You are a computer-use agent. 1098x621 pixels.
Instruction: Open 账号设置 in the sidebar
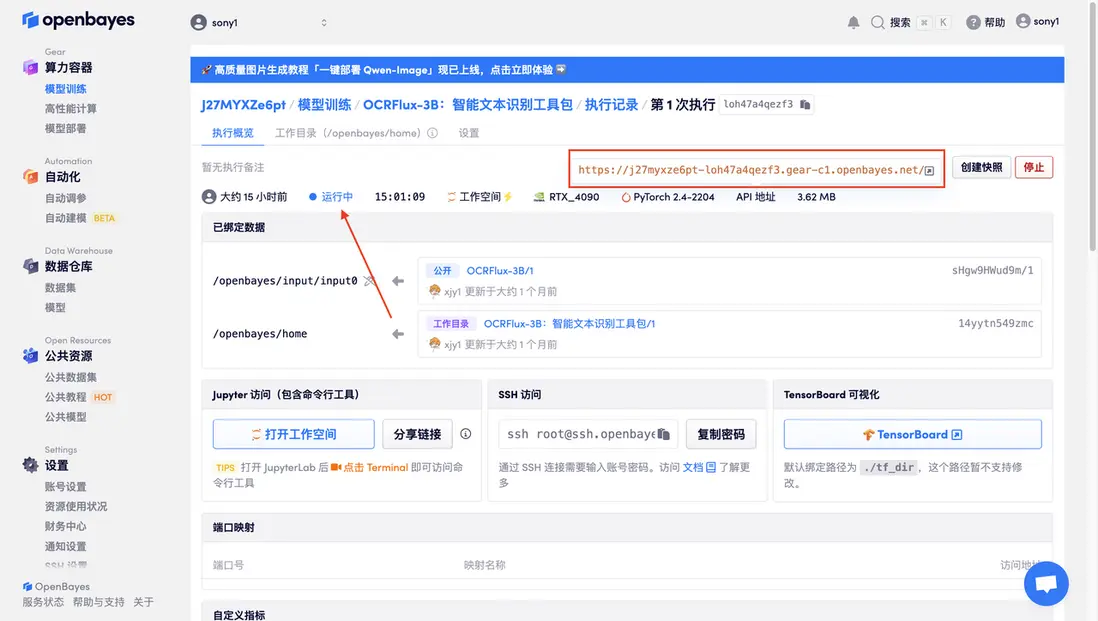tap(66, 487)
